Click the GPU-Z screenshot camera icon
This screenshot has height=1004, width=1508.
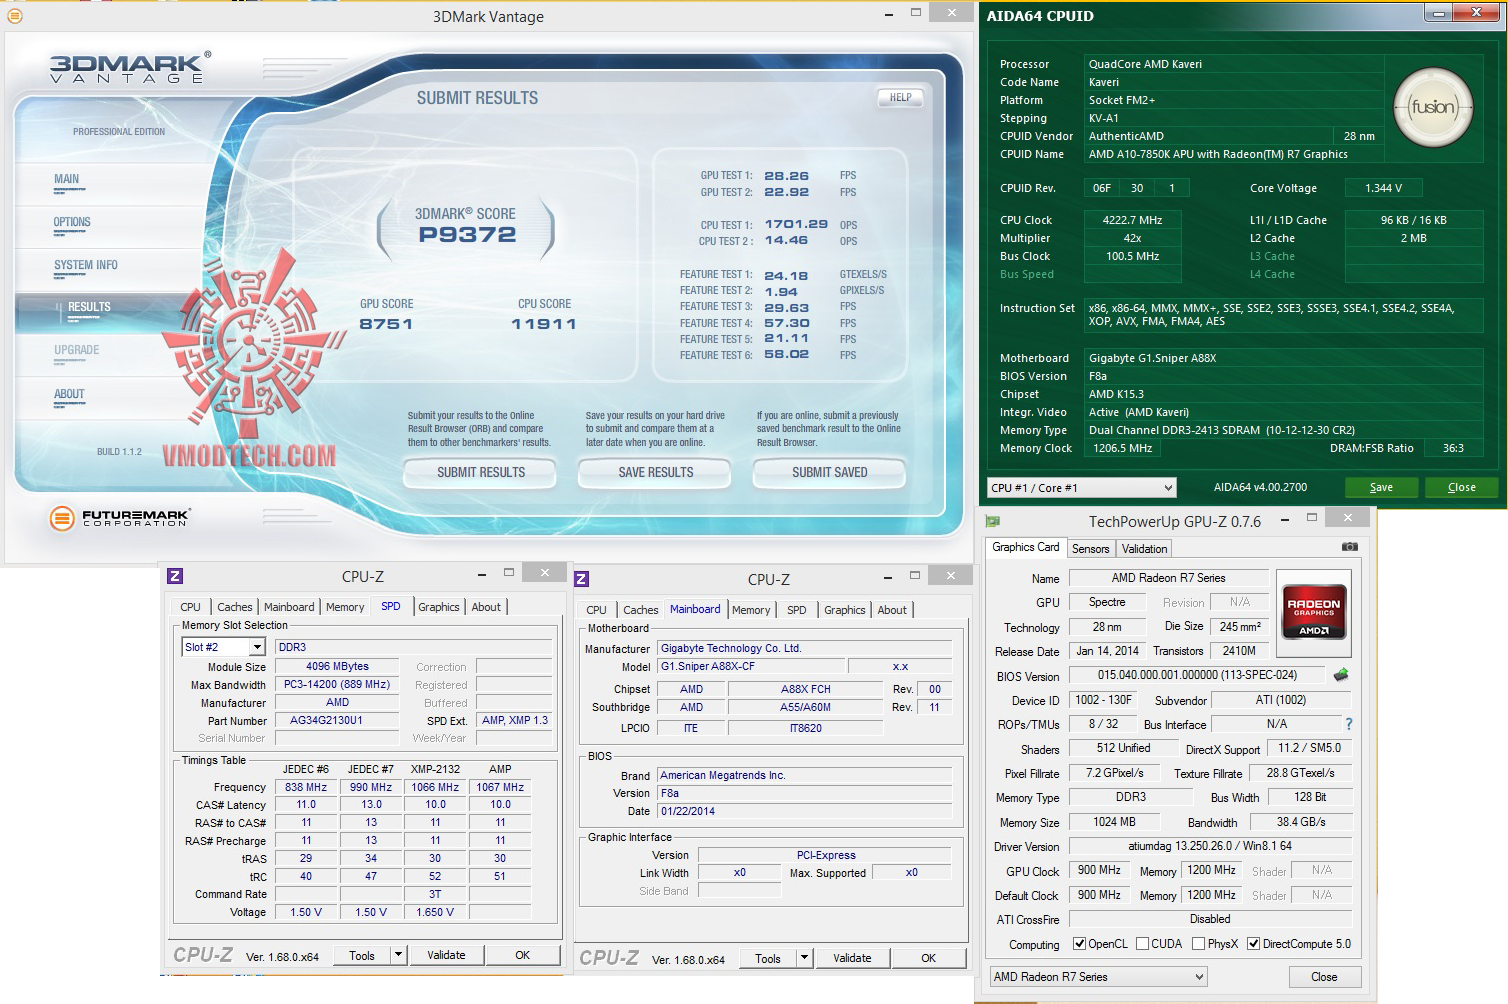pos(1349,547)
